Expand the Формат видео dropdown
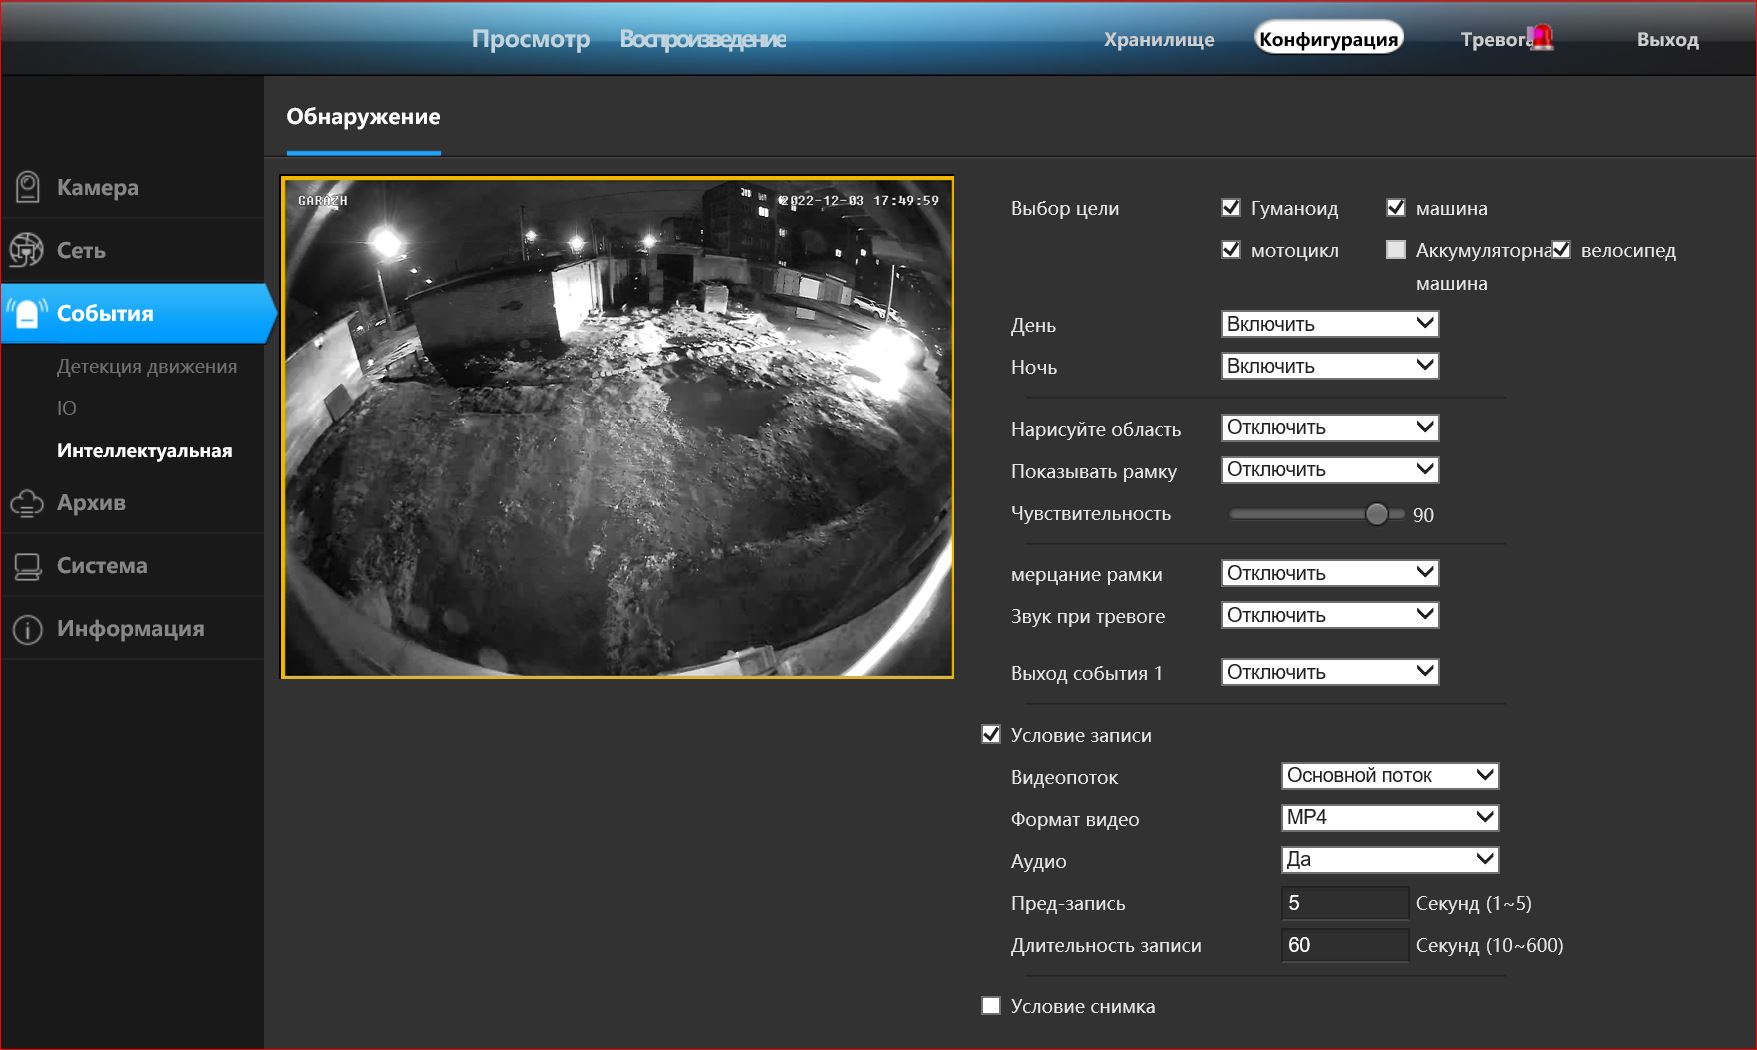1757x1050 pixels. 1389,818
